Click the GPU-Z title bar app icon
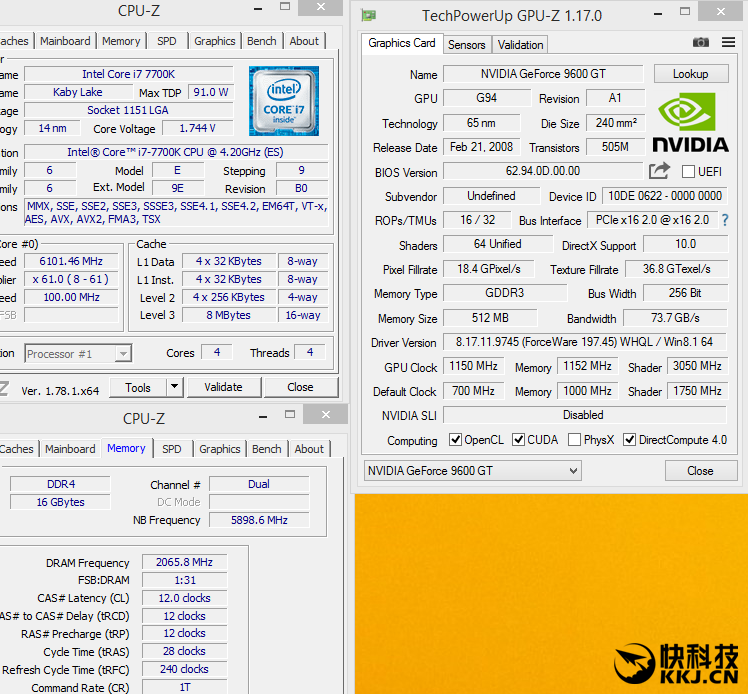748x694 pixels. click(370, 15)
